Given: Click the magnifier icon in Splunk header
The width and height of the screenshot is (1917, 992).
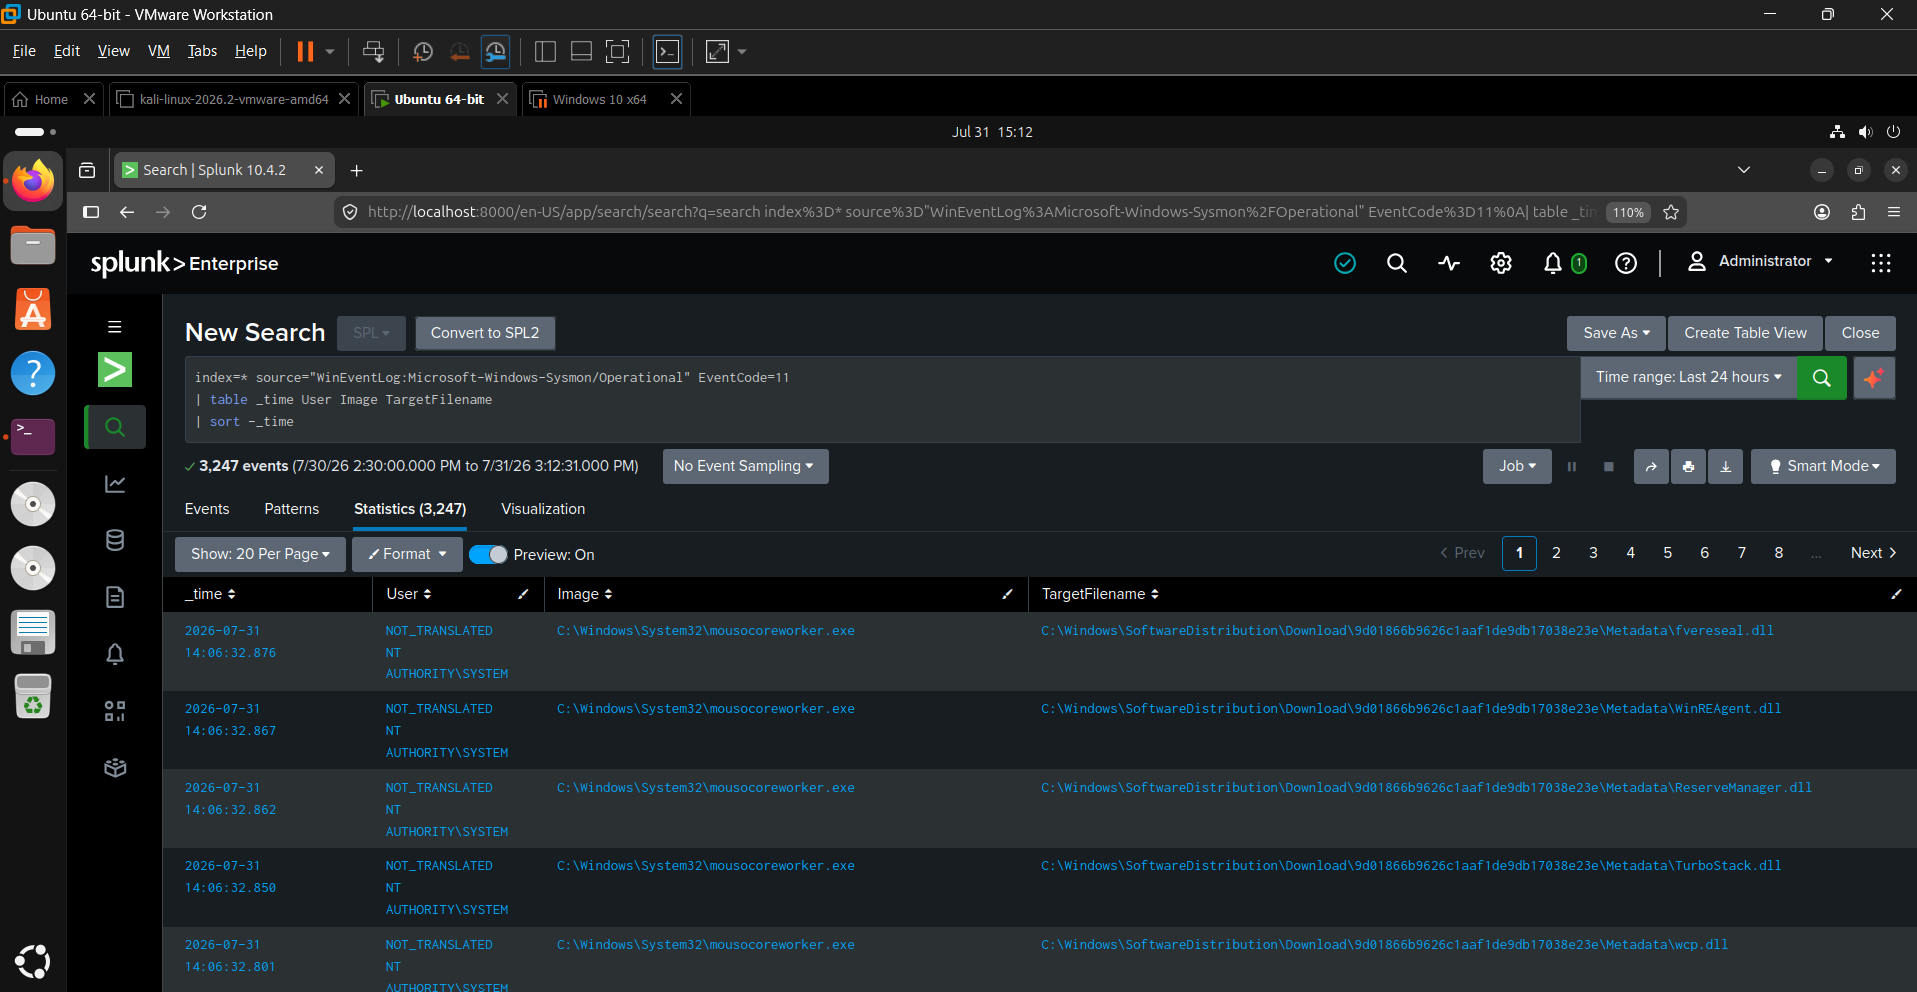Looking at the screenshot, I should [1397, 263].
